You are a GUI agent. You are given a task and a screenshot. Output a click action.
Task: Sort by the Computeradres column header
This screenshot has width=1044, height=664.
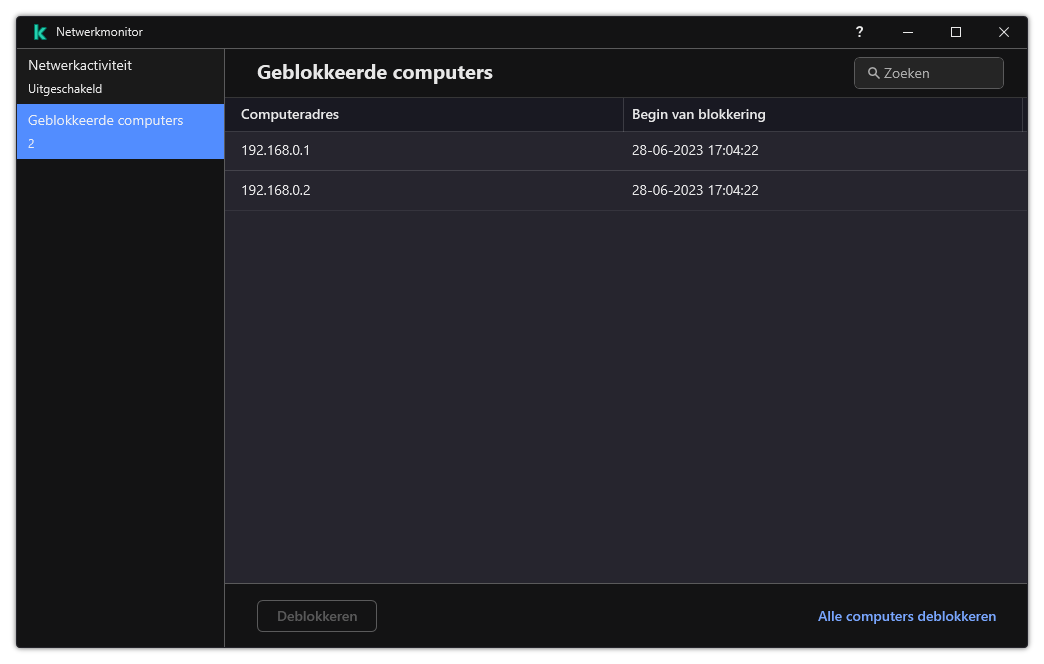tap(290, 114)
